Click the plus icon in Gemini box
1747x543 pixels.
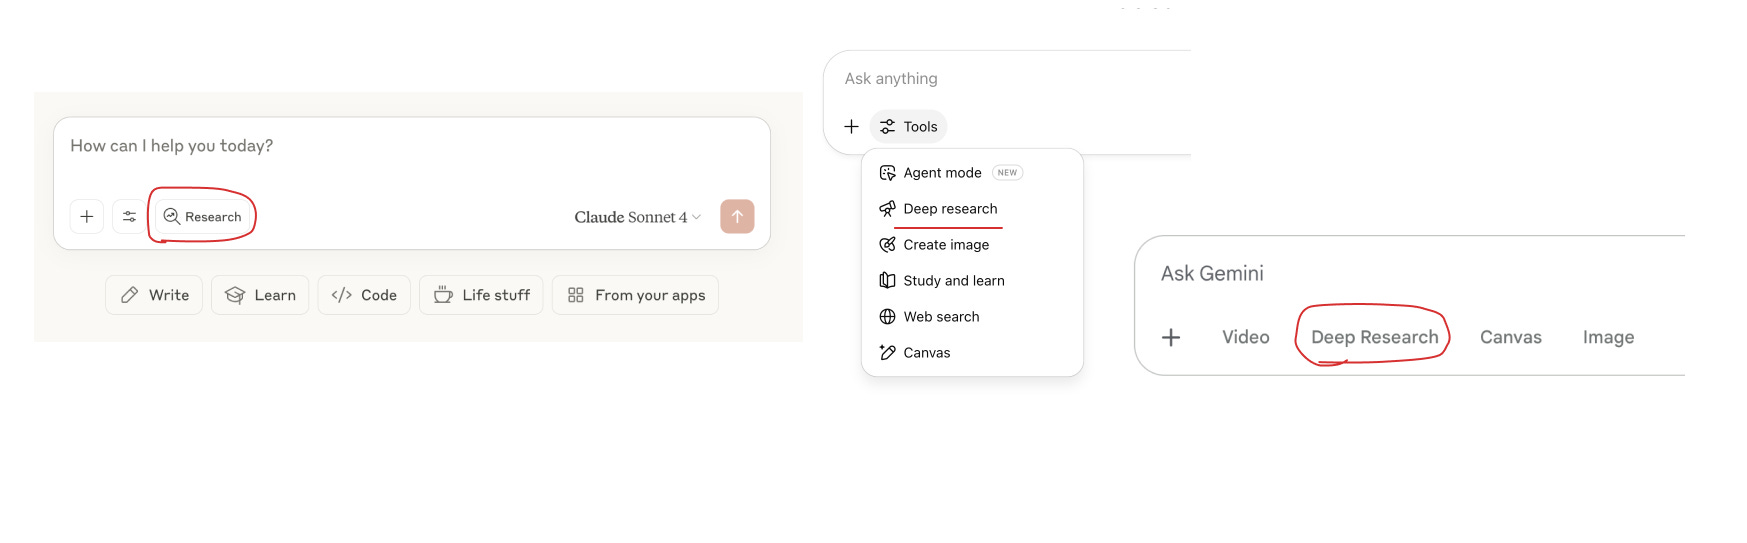[x=1171, y=338]
